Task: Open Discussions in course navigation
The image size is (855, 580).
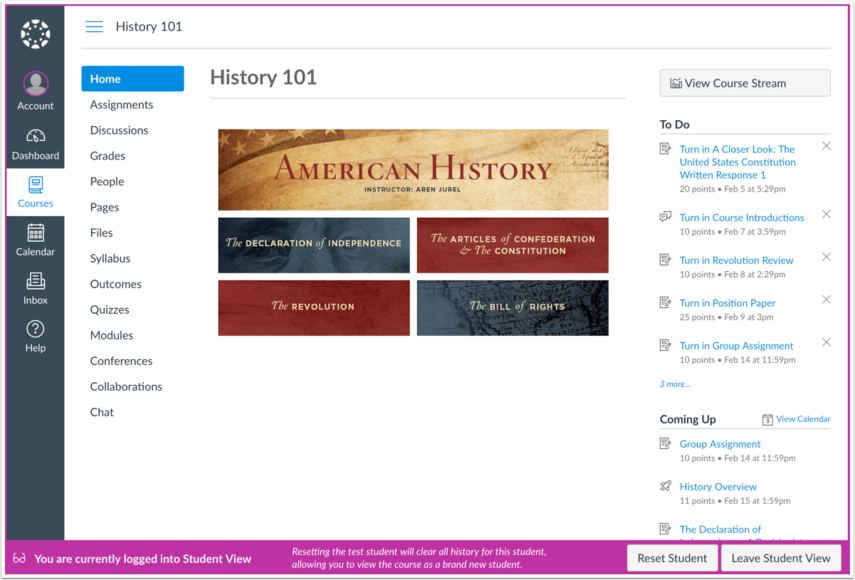Action: click(119, 130)
